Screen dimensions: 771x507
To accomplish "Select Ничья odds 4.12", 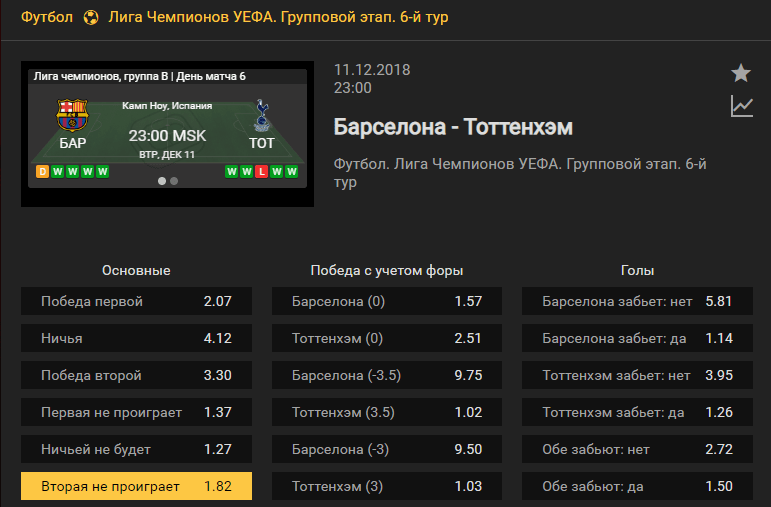I will [x=136, y=338].
